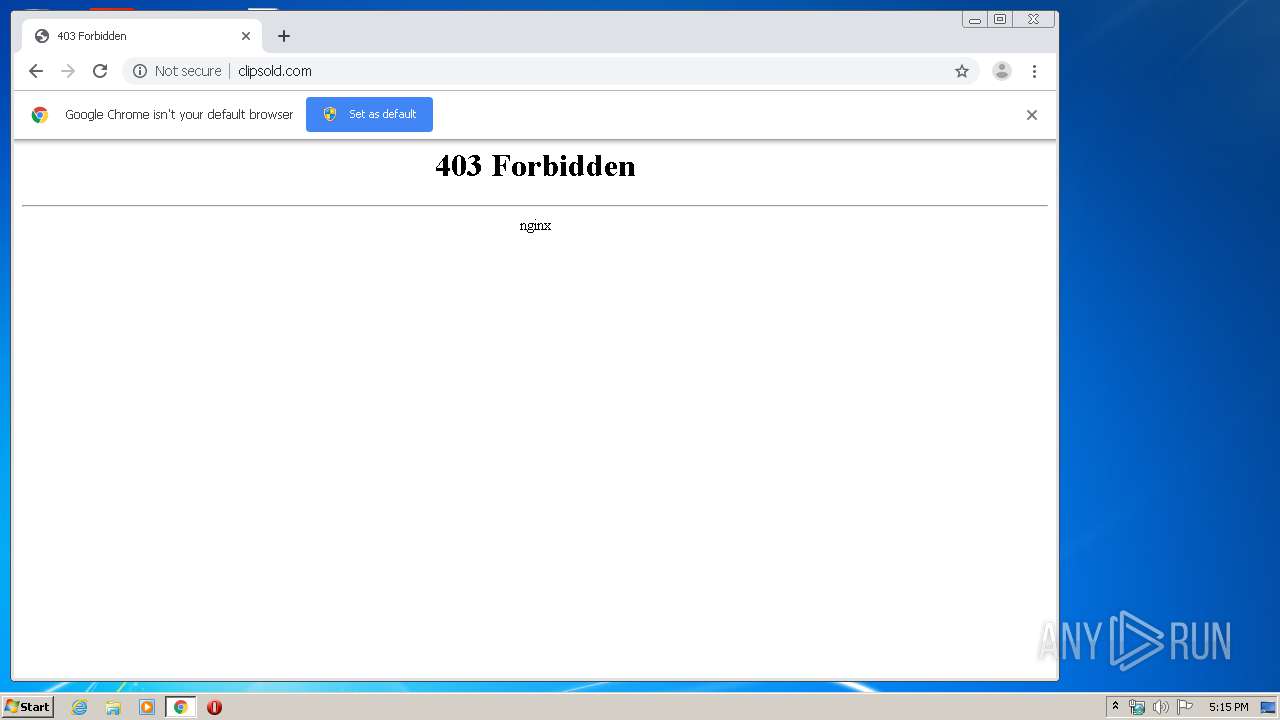Restore down the Chrome window
The width and height of the screenshot is (1280, 720).
[1000, 19]
